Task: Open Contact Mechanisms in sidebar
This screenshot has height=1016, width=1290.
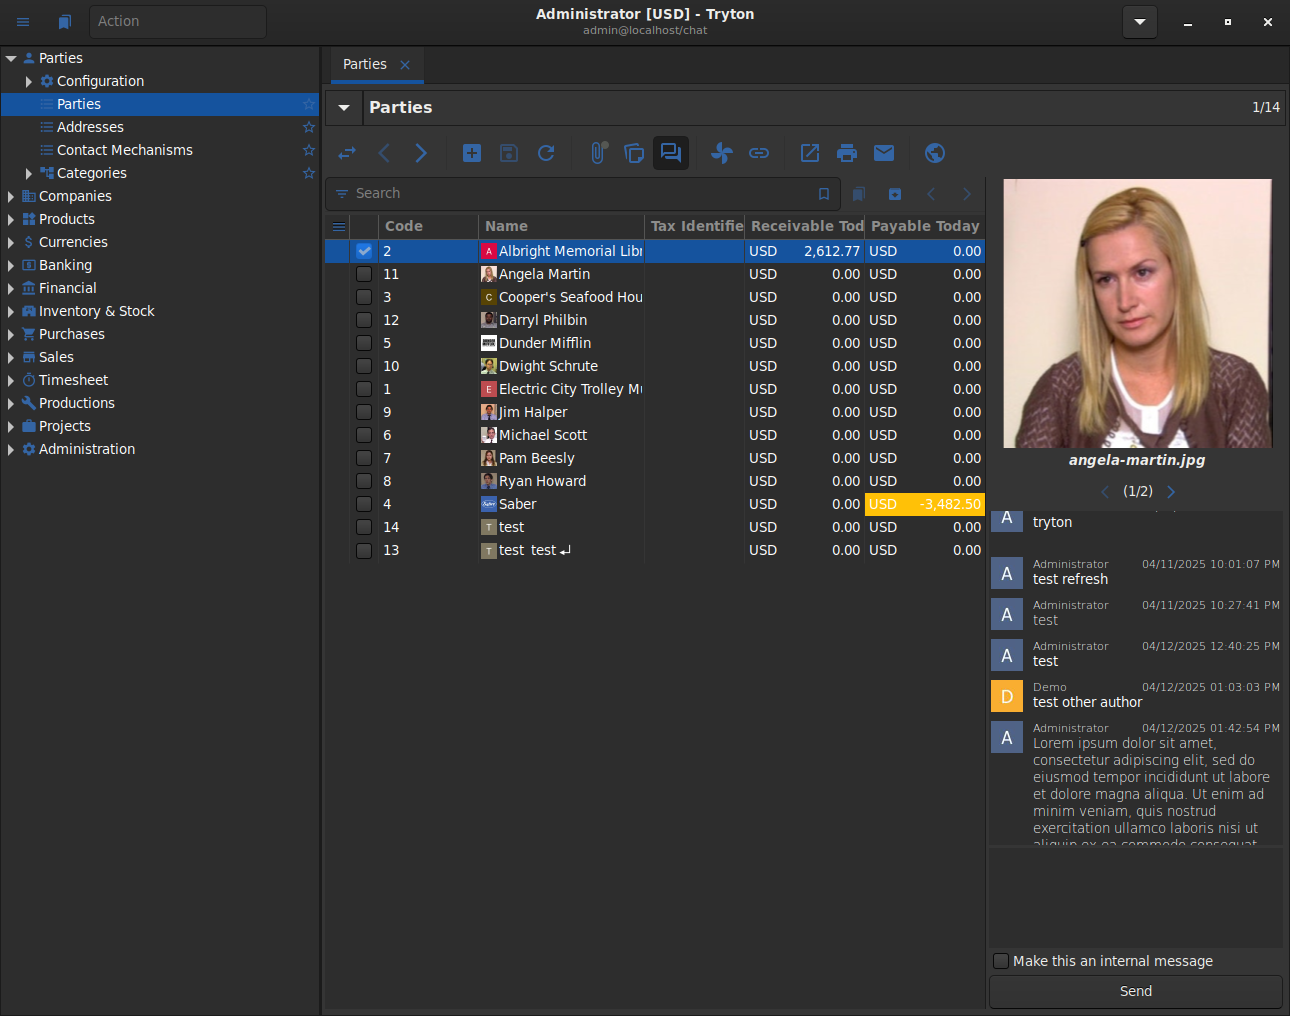Action: pyautogui.click(x=124, y=150)
